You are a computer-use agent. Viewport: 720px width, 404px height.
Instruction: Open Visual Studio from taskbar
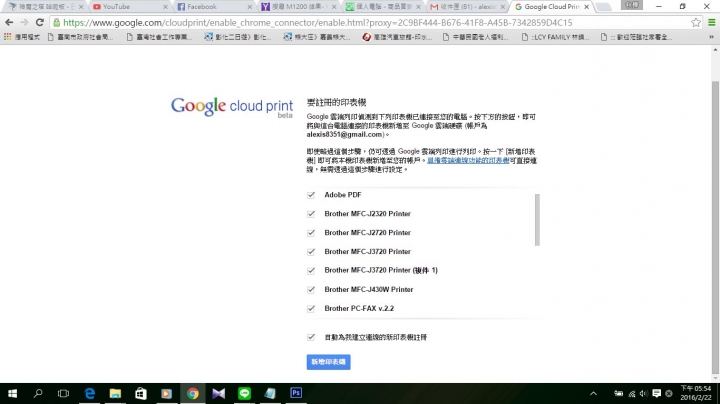point(219,393)
